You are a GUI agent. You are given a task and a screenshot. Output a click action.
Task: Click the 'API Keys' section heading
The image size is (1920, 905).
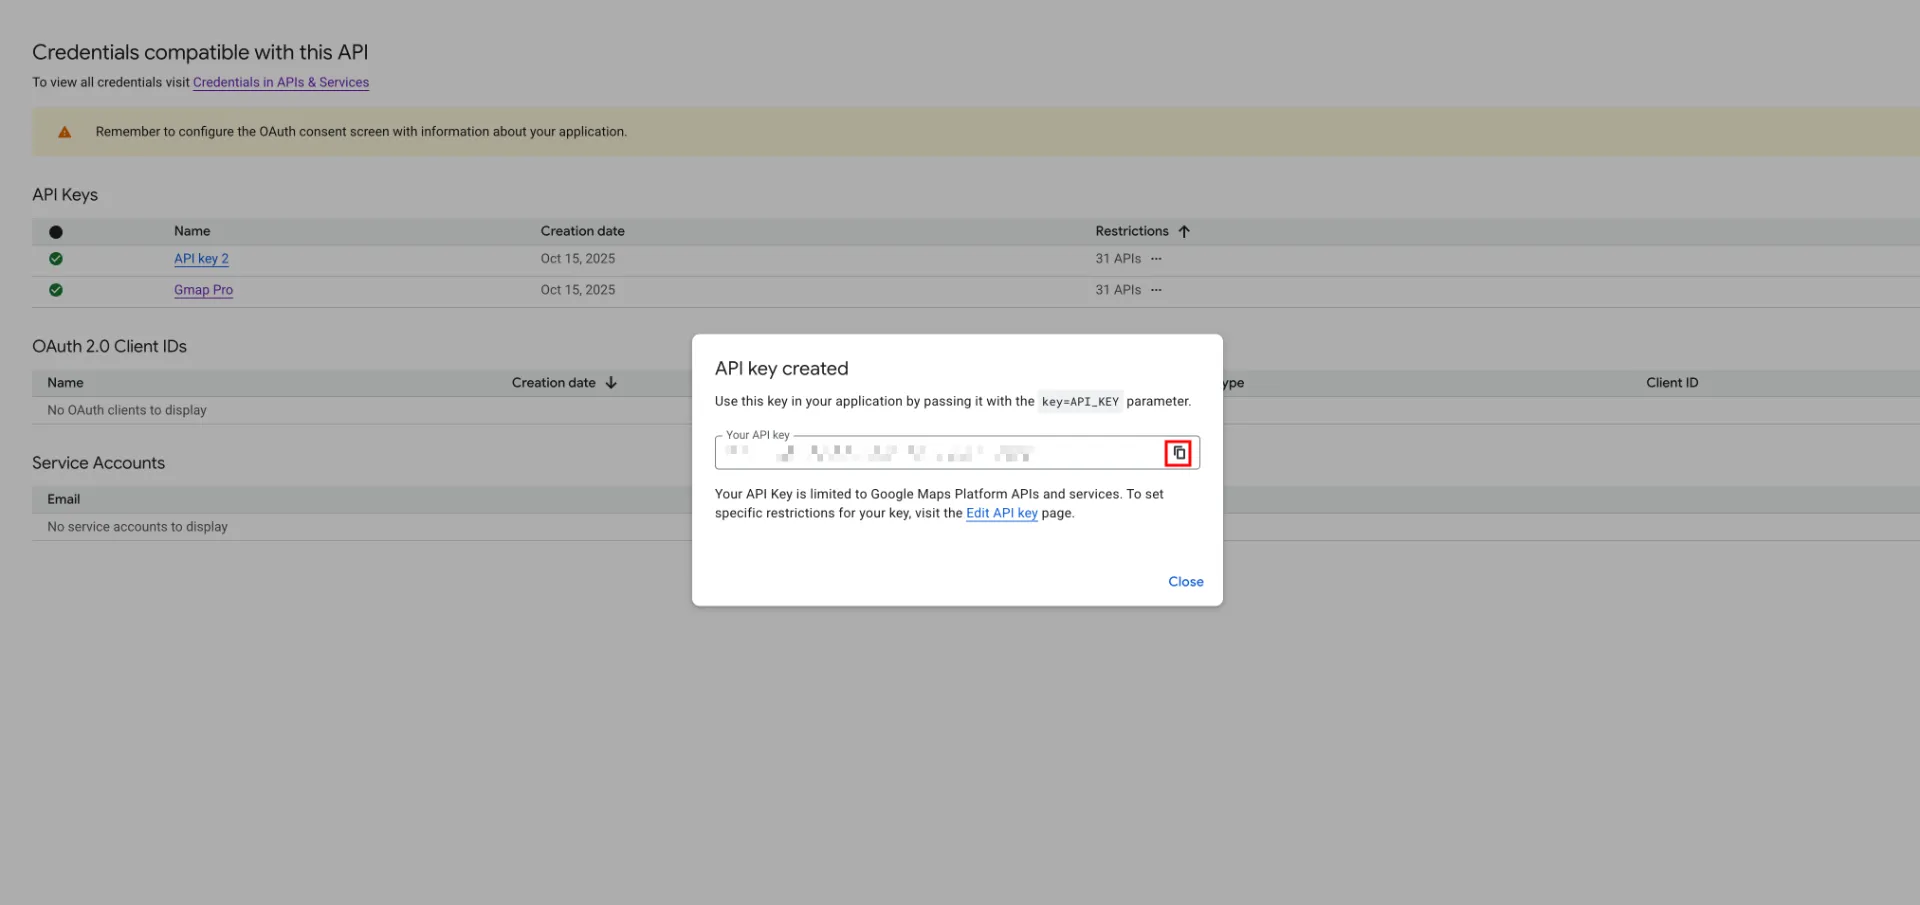[x=65, y=195]
